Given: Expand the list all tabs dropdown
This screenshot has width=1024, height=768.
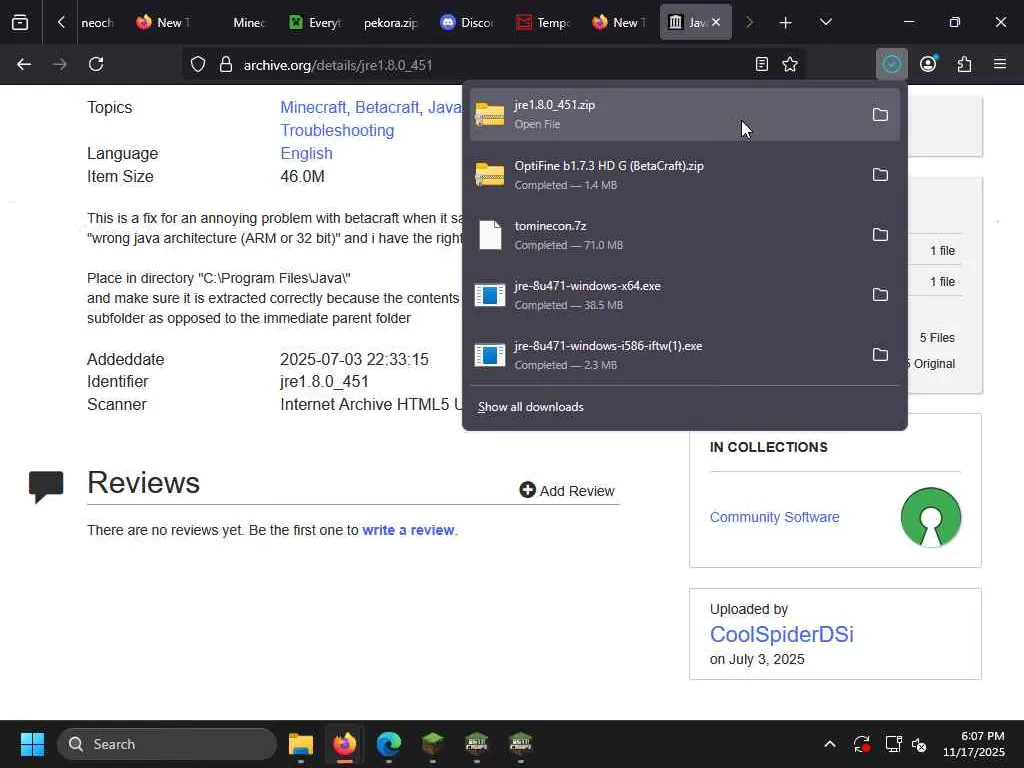Looking at the screenshot, I should [x=825, y=23].
